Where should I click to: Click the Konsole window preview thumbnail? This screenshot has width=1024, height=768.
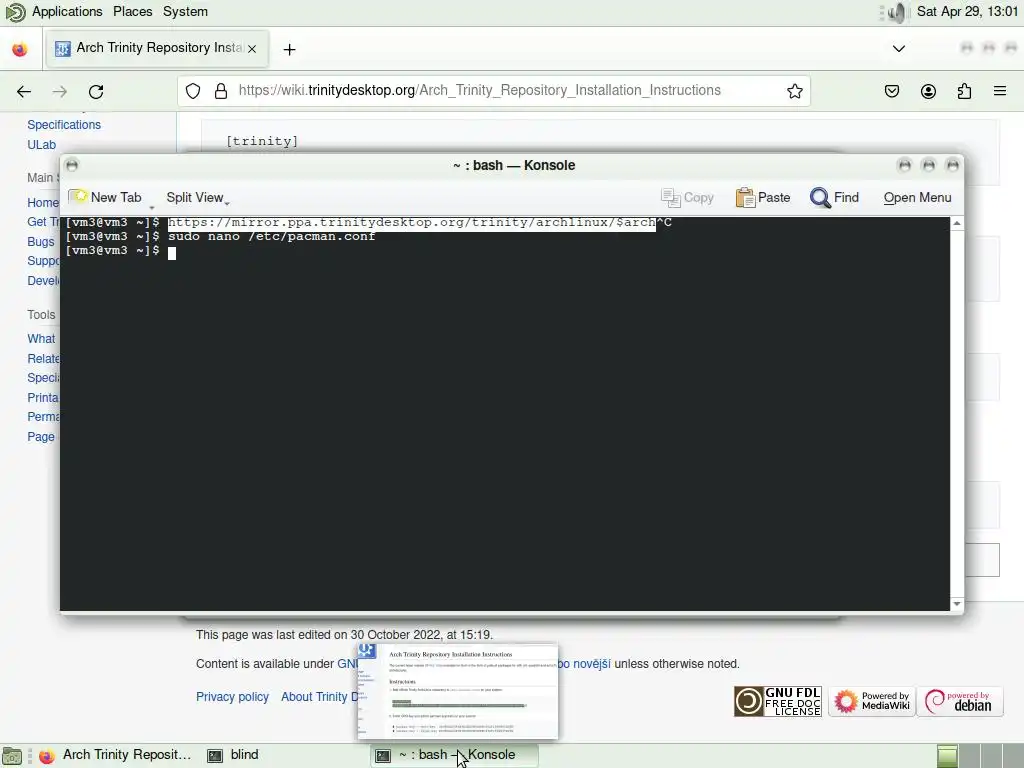point(458,692)
